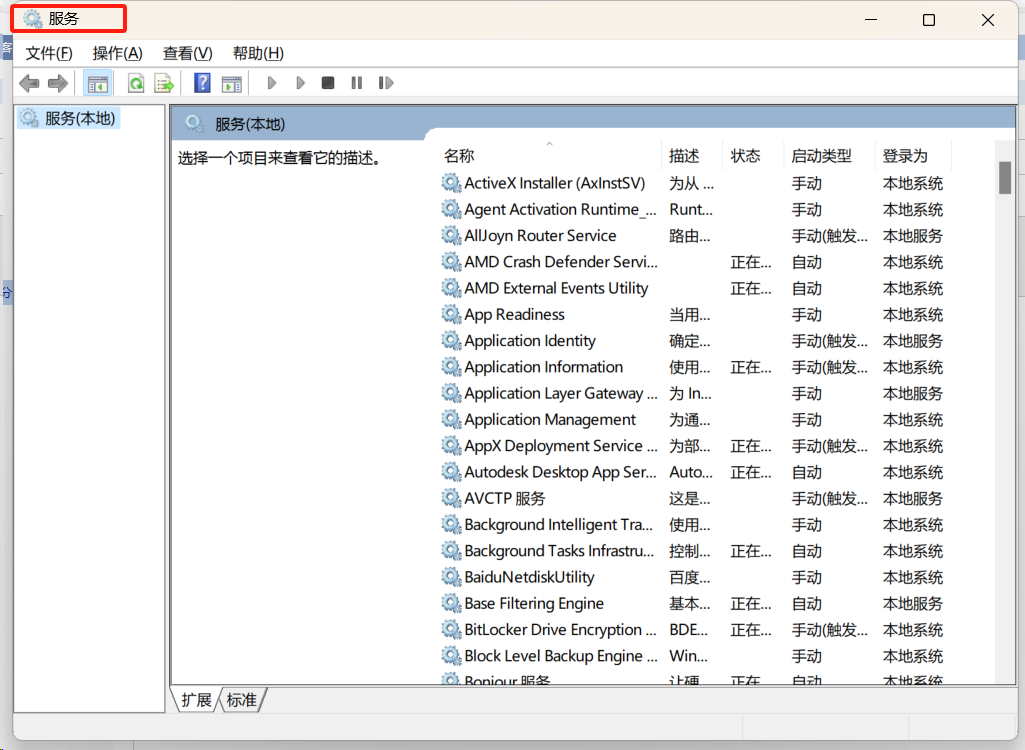
Task: Click the vertical scrollbar thumb of services list
Action: pyautogui.click(x=1005, y=177)
